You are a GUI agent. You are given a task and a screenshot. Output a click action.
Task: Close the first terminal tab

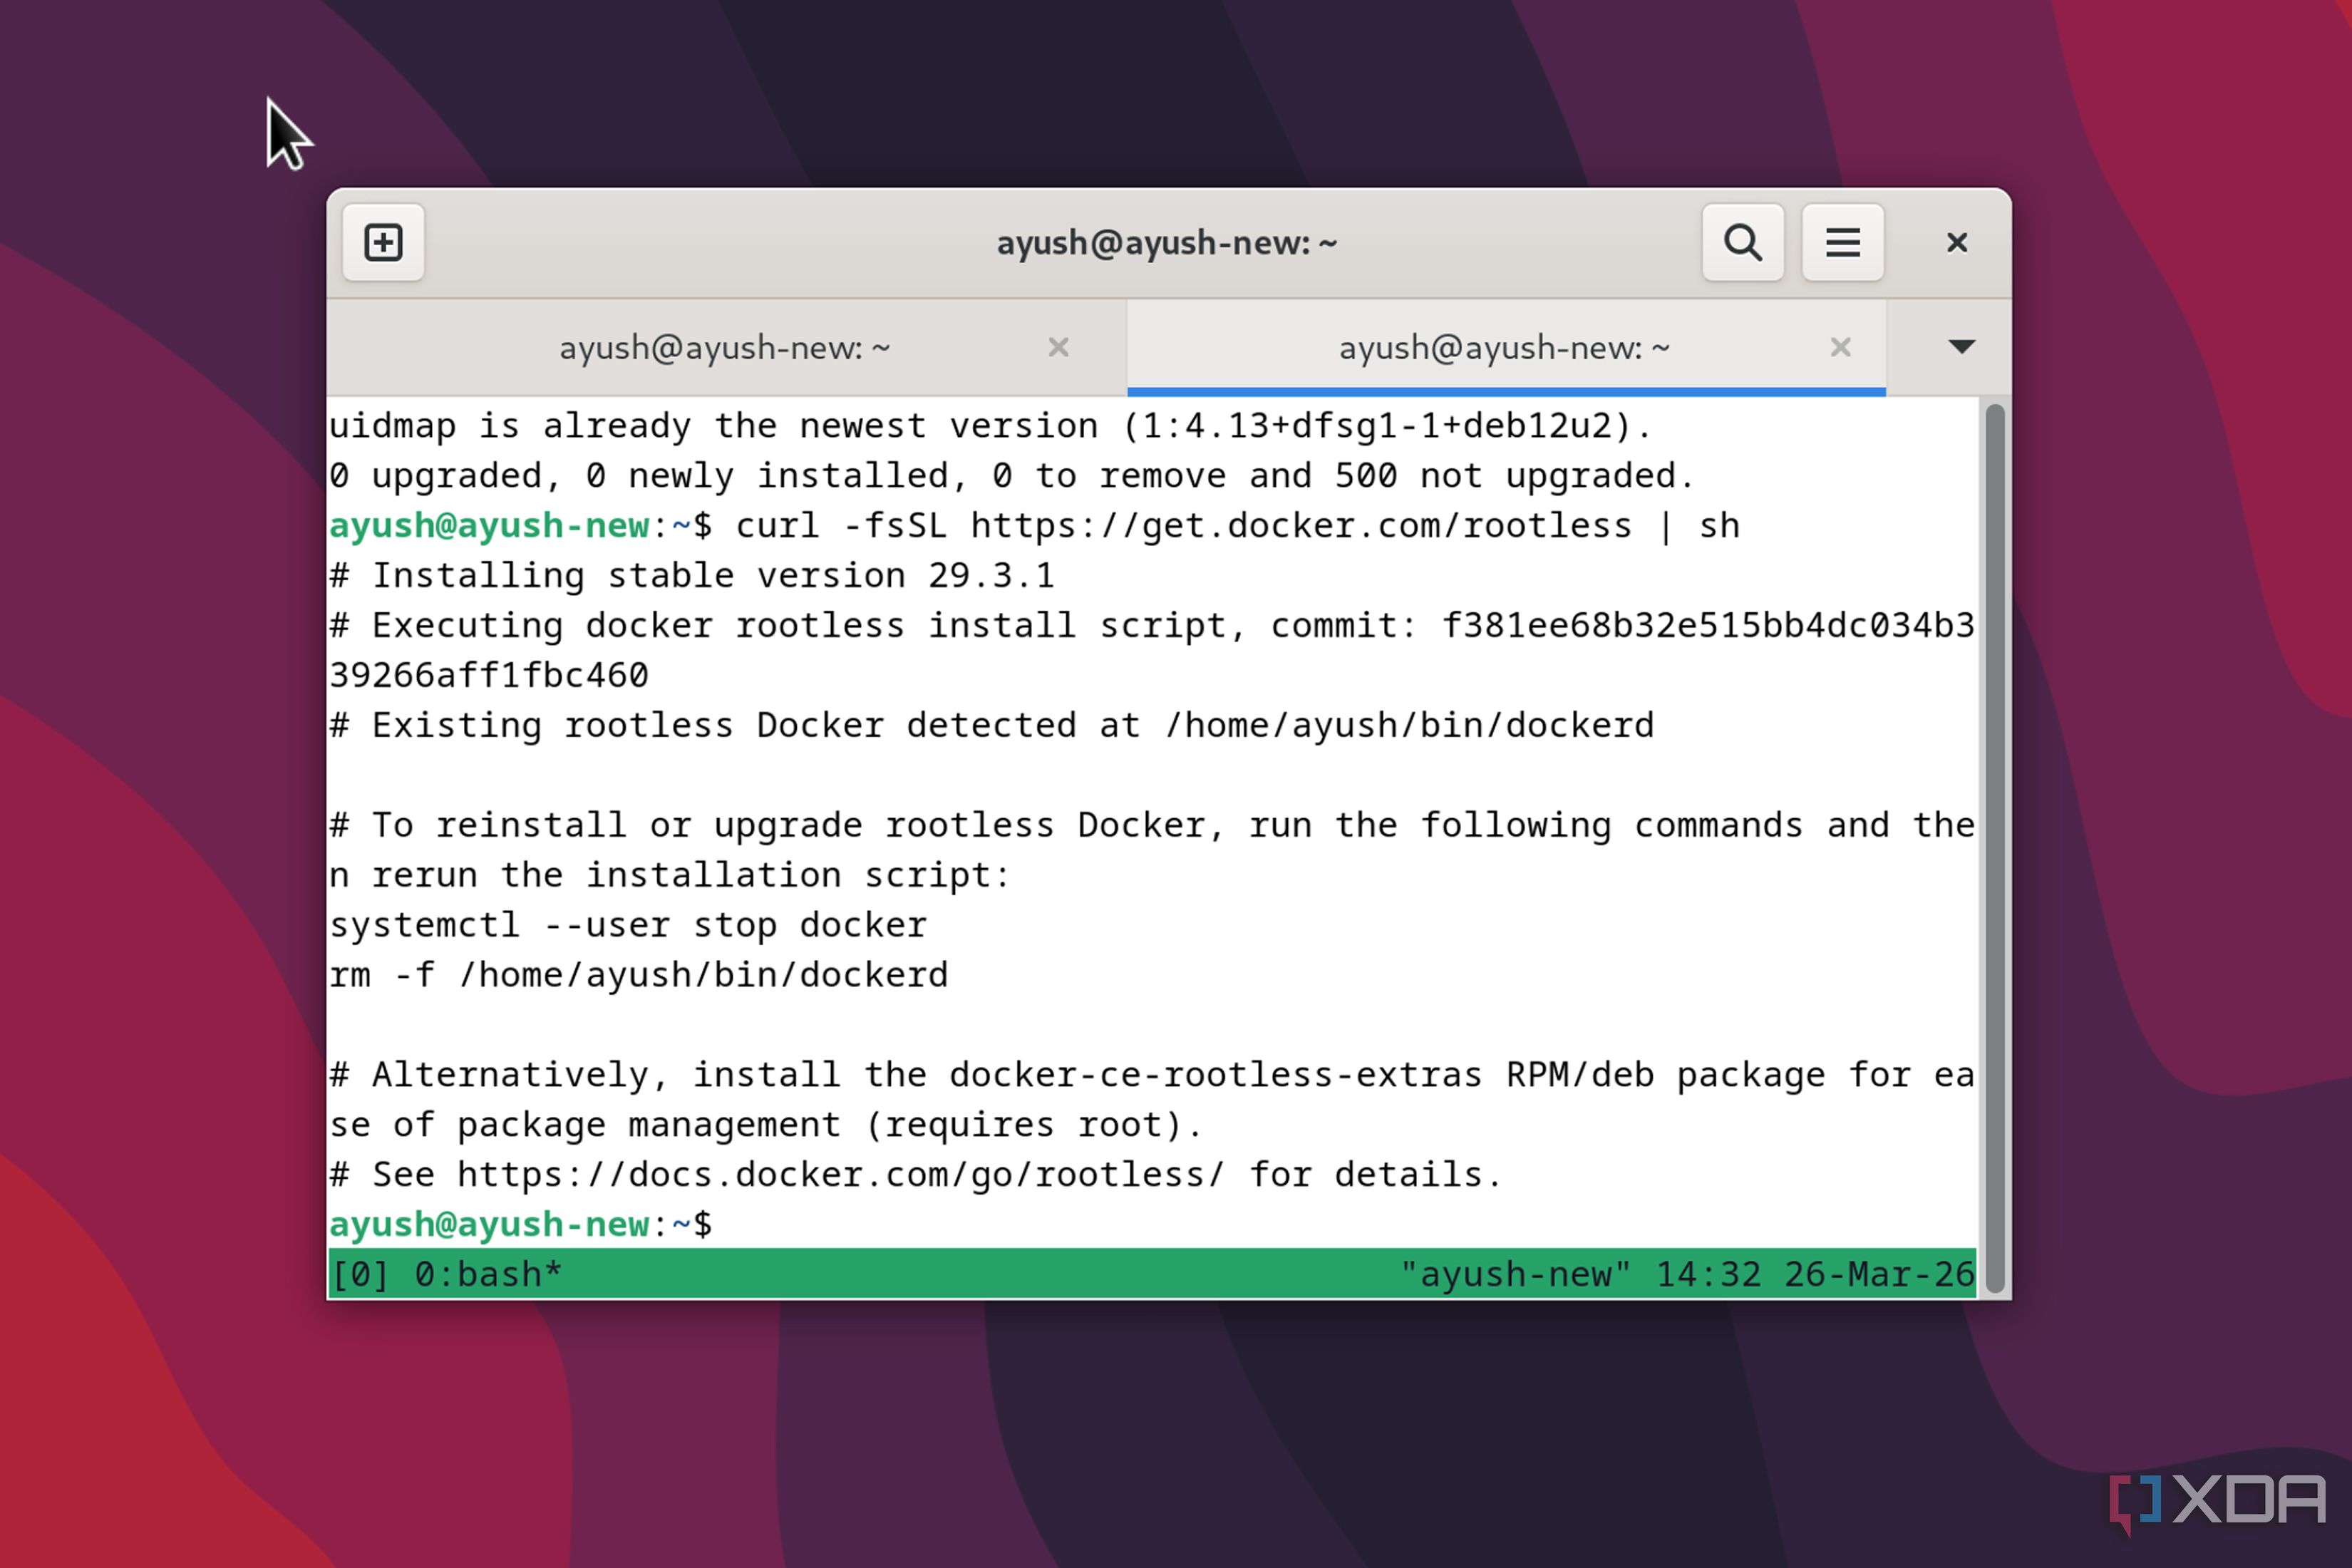pyautogui.click(x=1059, y=347)
